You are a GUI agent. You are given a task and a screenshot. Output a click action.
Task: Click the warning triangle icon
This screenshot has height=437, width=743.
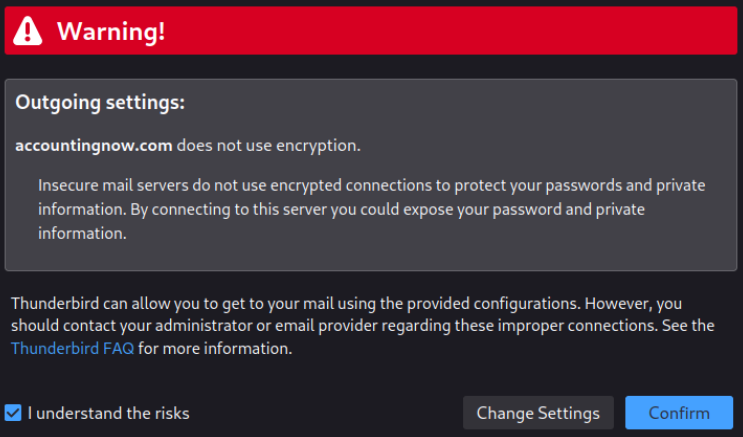point(29,31)
